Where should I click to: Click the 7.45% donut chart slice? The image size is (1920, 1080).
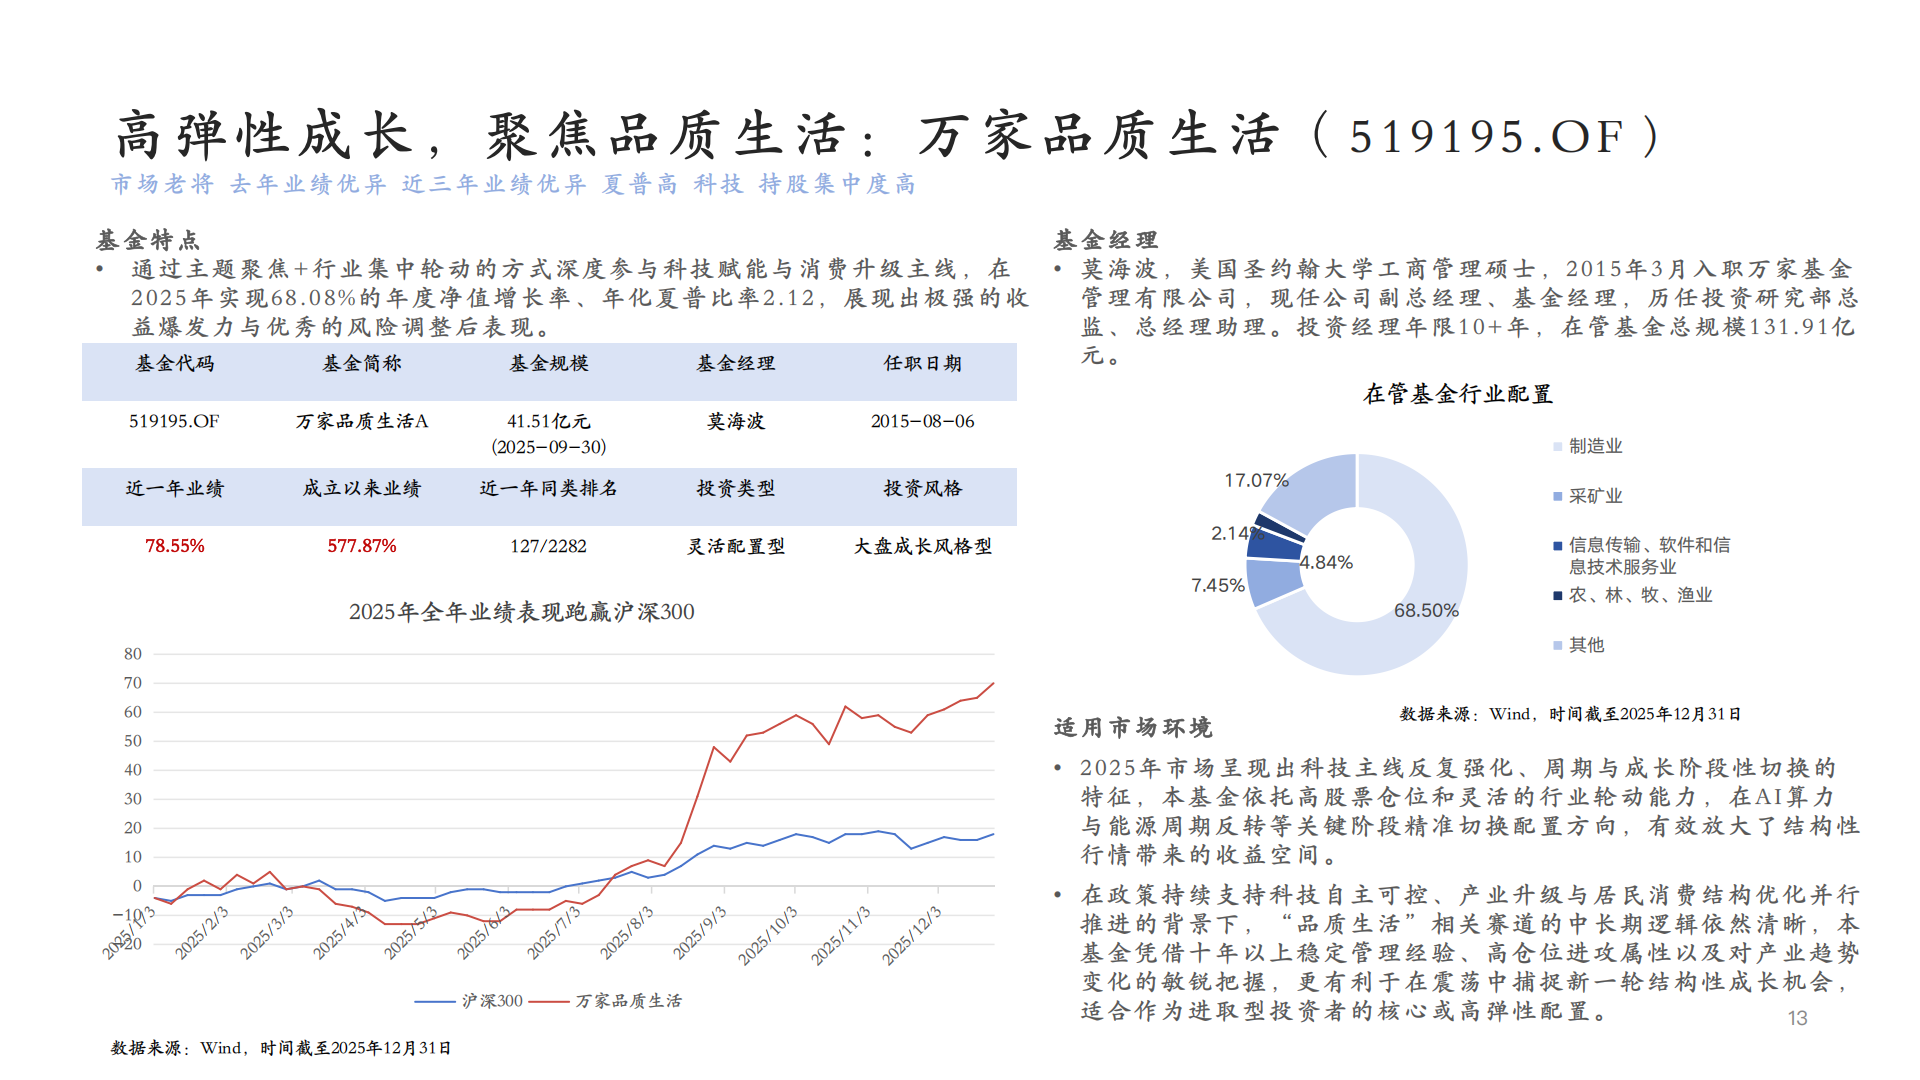coord(1274,582)
